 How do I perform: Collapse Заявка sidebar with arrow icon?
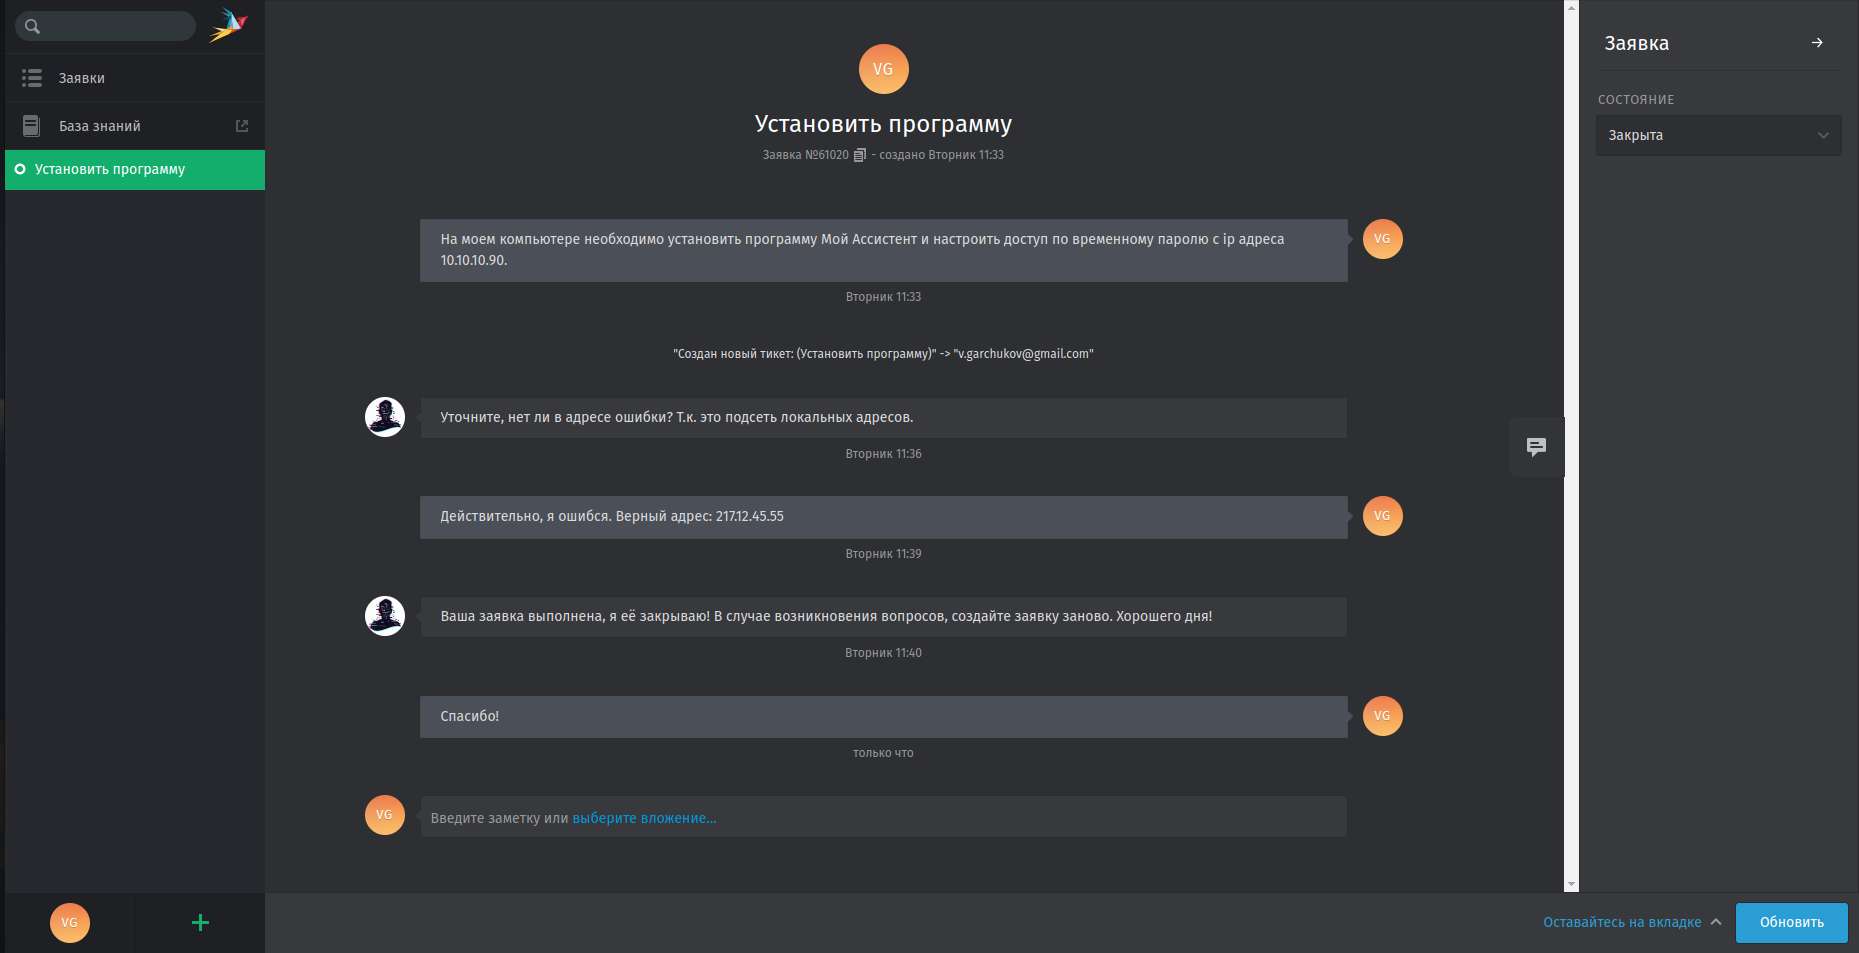pyautogui.click(x=1817, y=43)
